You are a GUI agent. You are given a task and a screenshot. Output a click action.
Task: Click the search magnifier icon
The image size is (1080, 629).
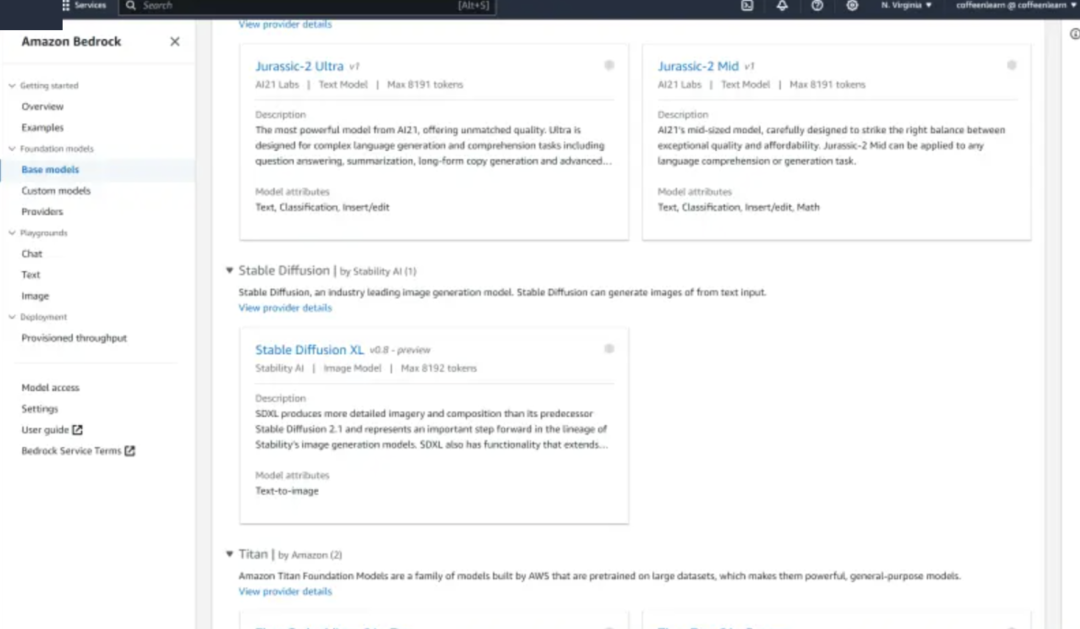pos(131,6)
